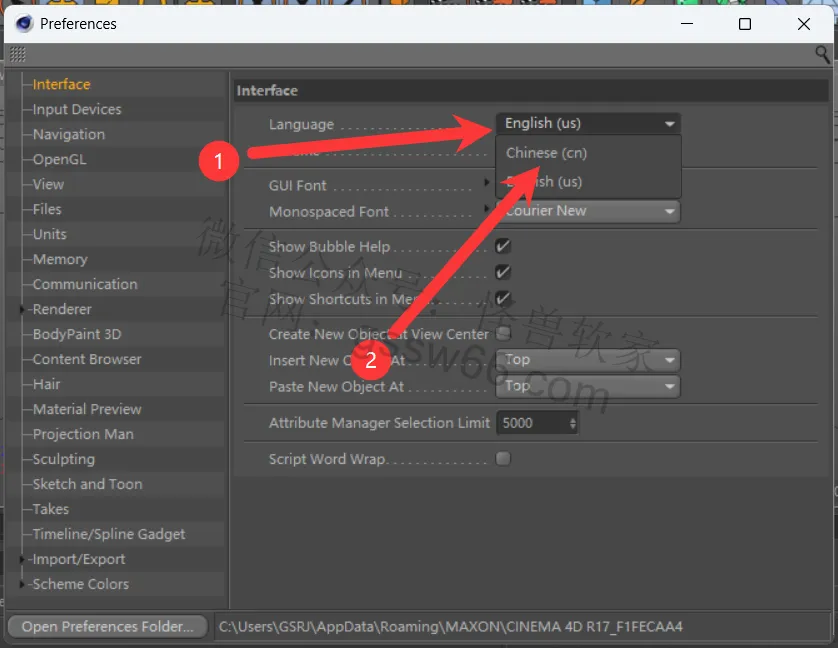
Task: Toggle Show Shortcuts in Menu checkbox
Action: pyautogui.click(x=503, y=298)
